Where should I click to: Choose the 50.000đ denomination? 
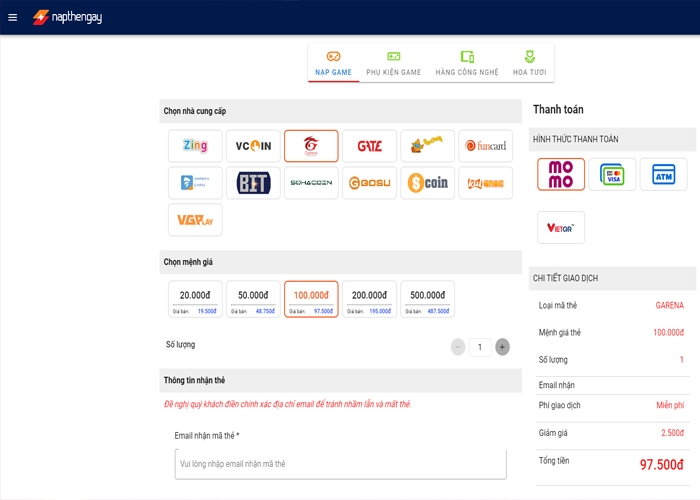253,299
